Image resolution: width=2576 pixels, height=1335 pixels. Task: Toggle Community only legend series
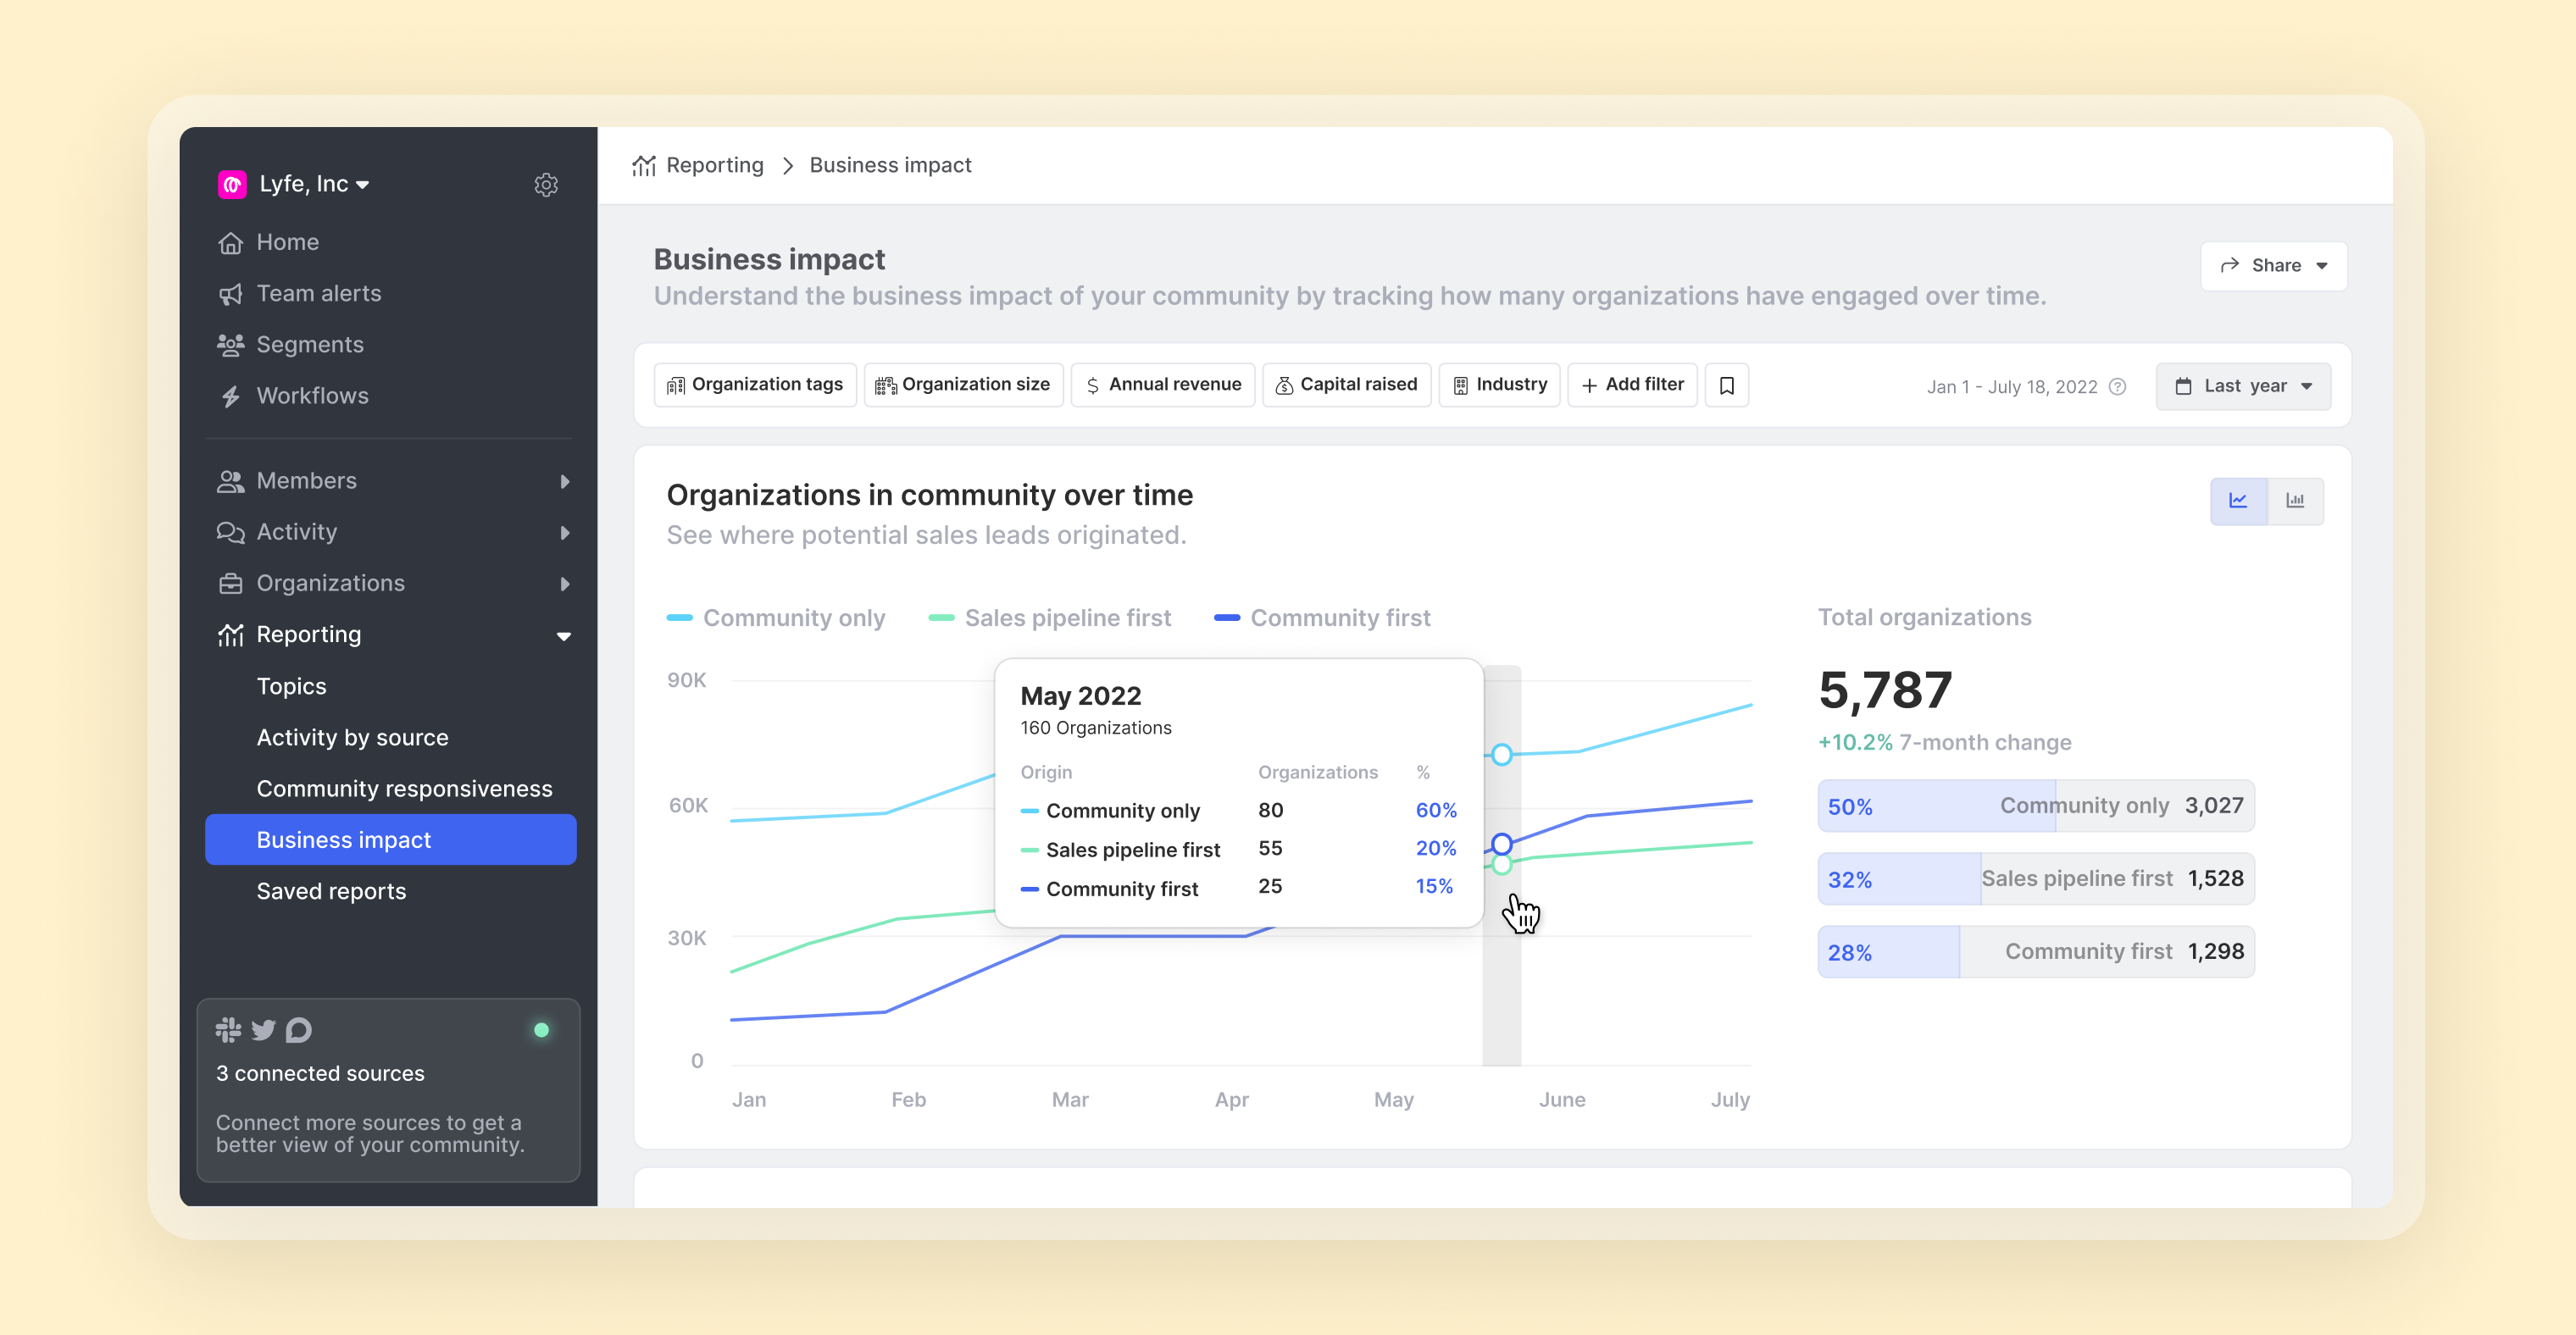[776, 618]
